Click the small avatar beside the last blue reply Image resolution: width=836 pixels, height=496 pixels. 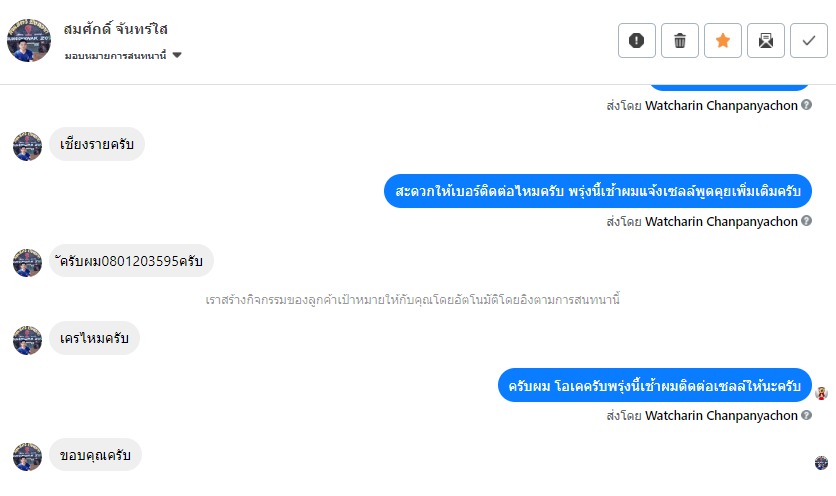[x=822, y=393]
